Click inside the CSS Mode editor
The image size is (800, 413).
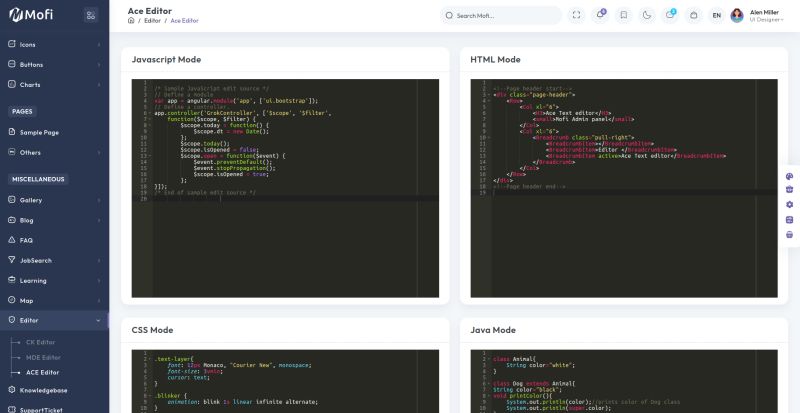[x=285, y=381]
